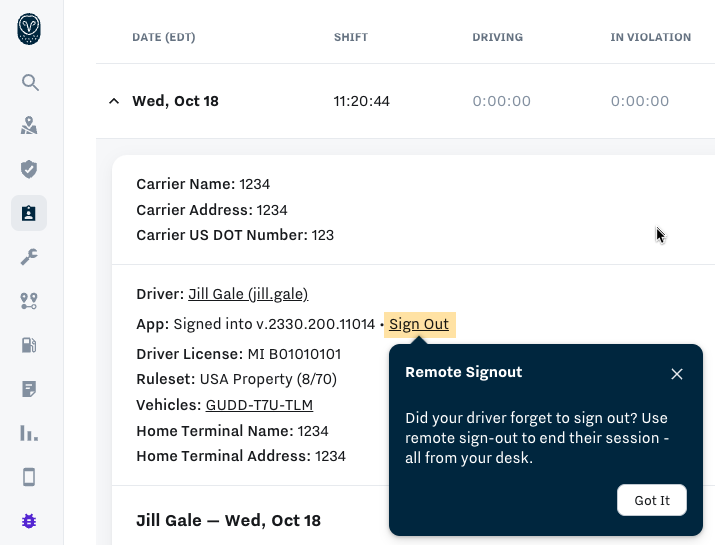Select the Compliance badge sidebar icon
The height and width of the screenshot is (545, 715).
pyautogui.click(x=29, y=213)
